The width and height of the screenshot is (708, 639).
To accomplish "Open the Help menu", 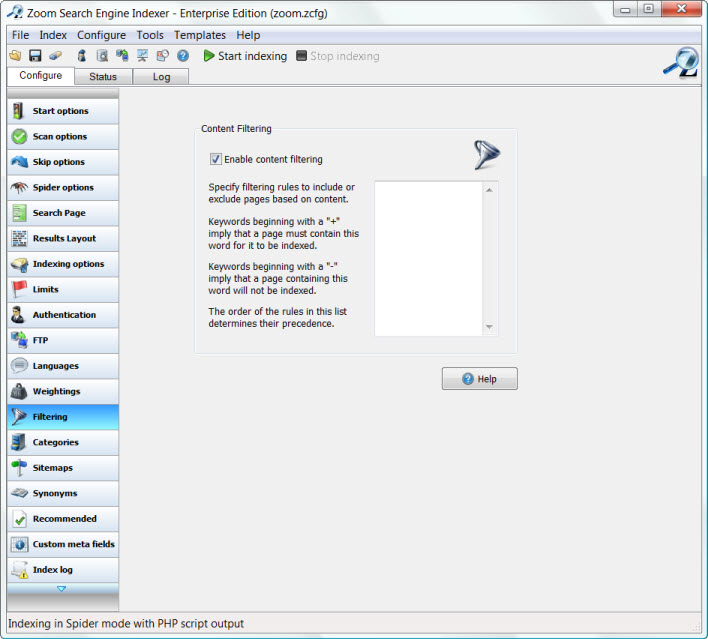I will pyautogui.click(x=248, y=35).
